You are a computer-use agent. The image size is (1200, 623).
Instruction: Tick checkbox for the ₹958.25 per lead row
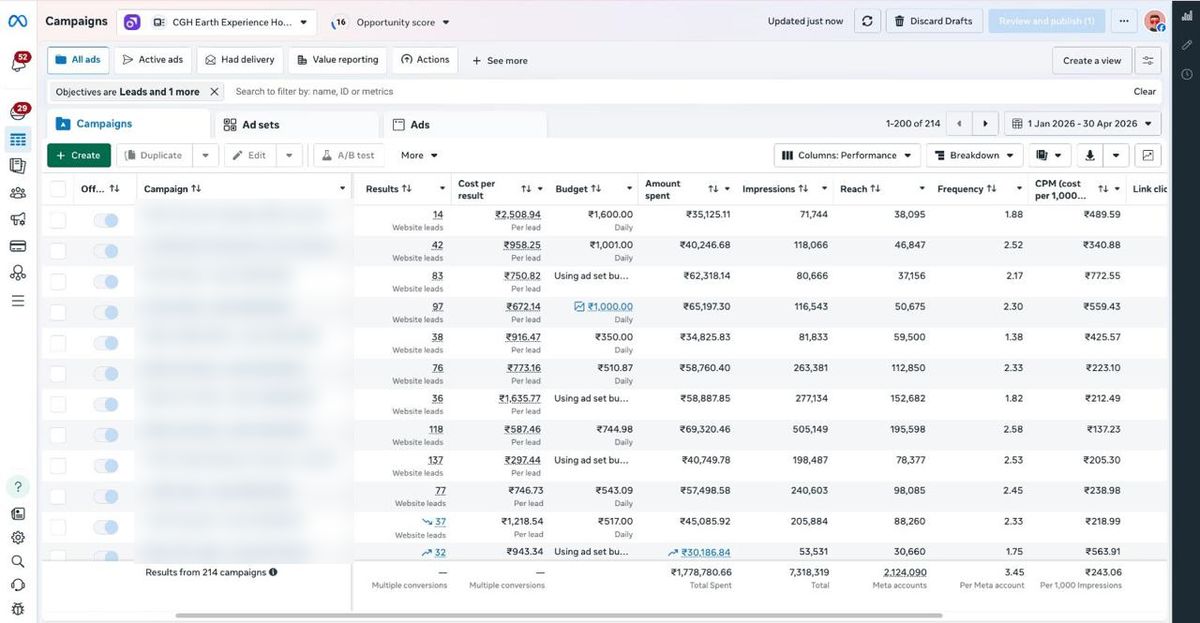[x=58, y=251]
